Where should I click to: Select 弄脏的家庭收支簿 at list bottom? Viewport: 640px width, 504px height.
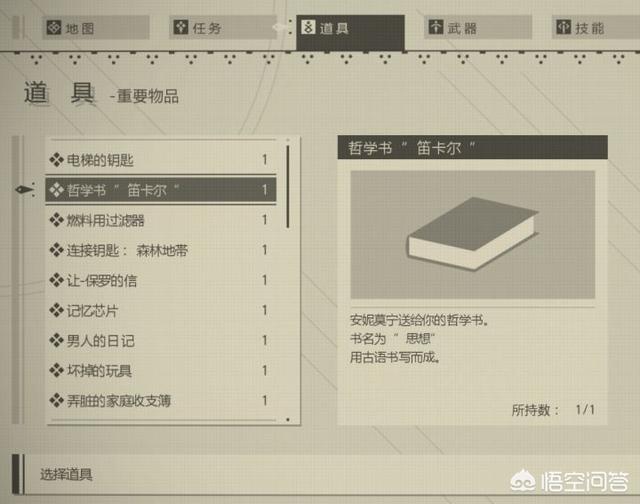click(x=161, y=401)
